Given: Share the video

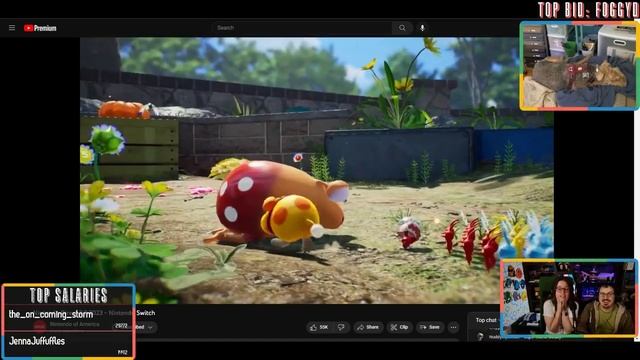Looking at the screenshot, I should 368,327.
